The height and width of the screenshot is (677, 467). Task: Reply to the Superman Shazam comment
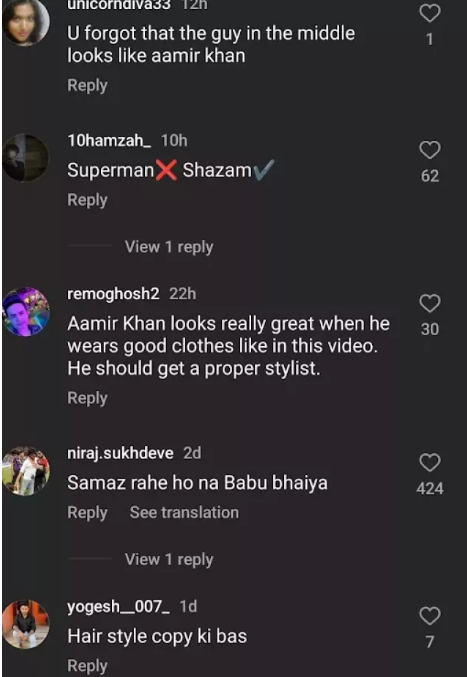(87, 200)
